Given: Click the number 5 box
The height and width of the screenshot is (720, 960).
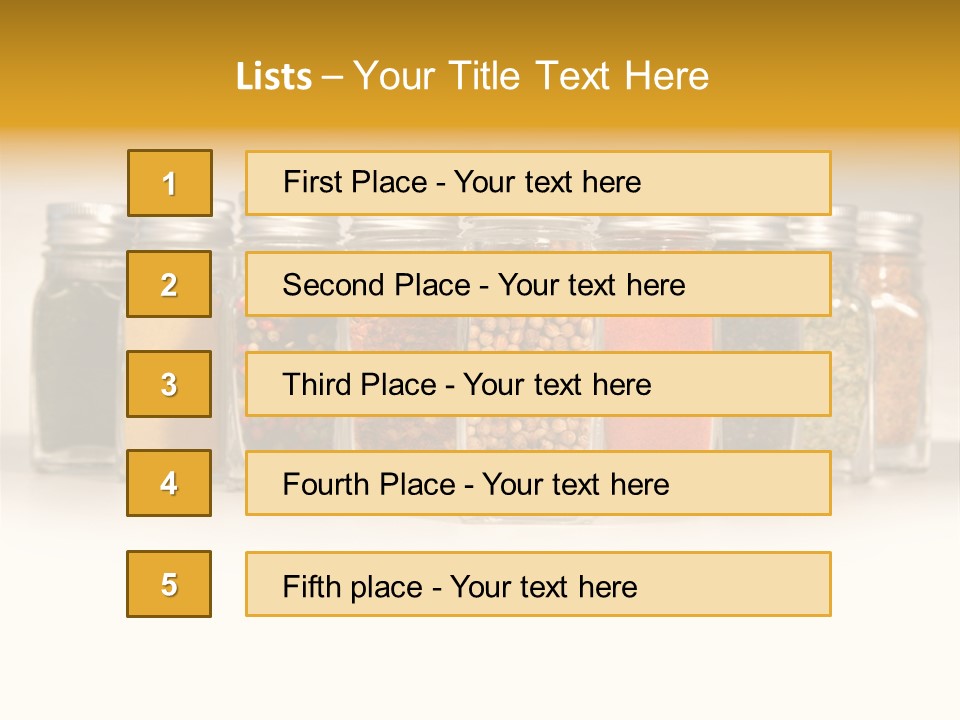Looking at the screenshot, I should pyautogui.click(x=169, y=584).
